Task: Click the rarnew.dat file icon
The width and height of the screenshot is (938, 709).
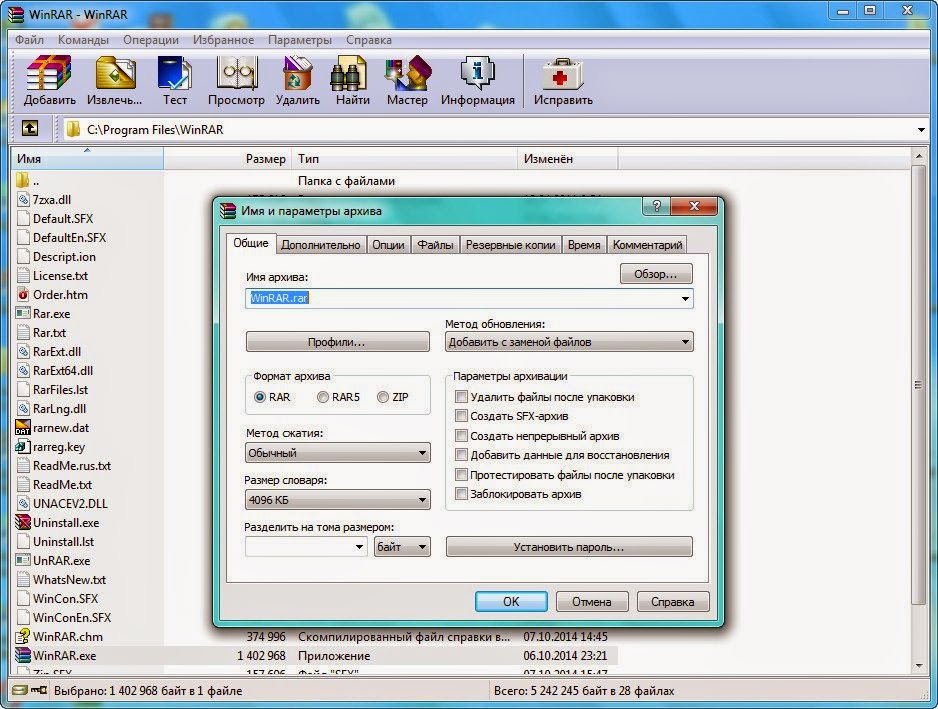Action: (23, 427)
